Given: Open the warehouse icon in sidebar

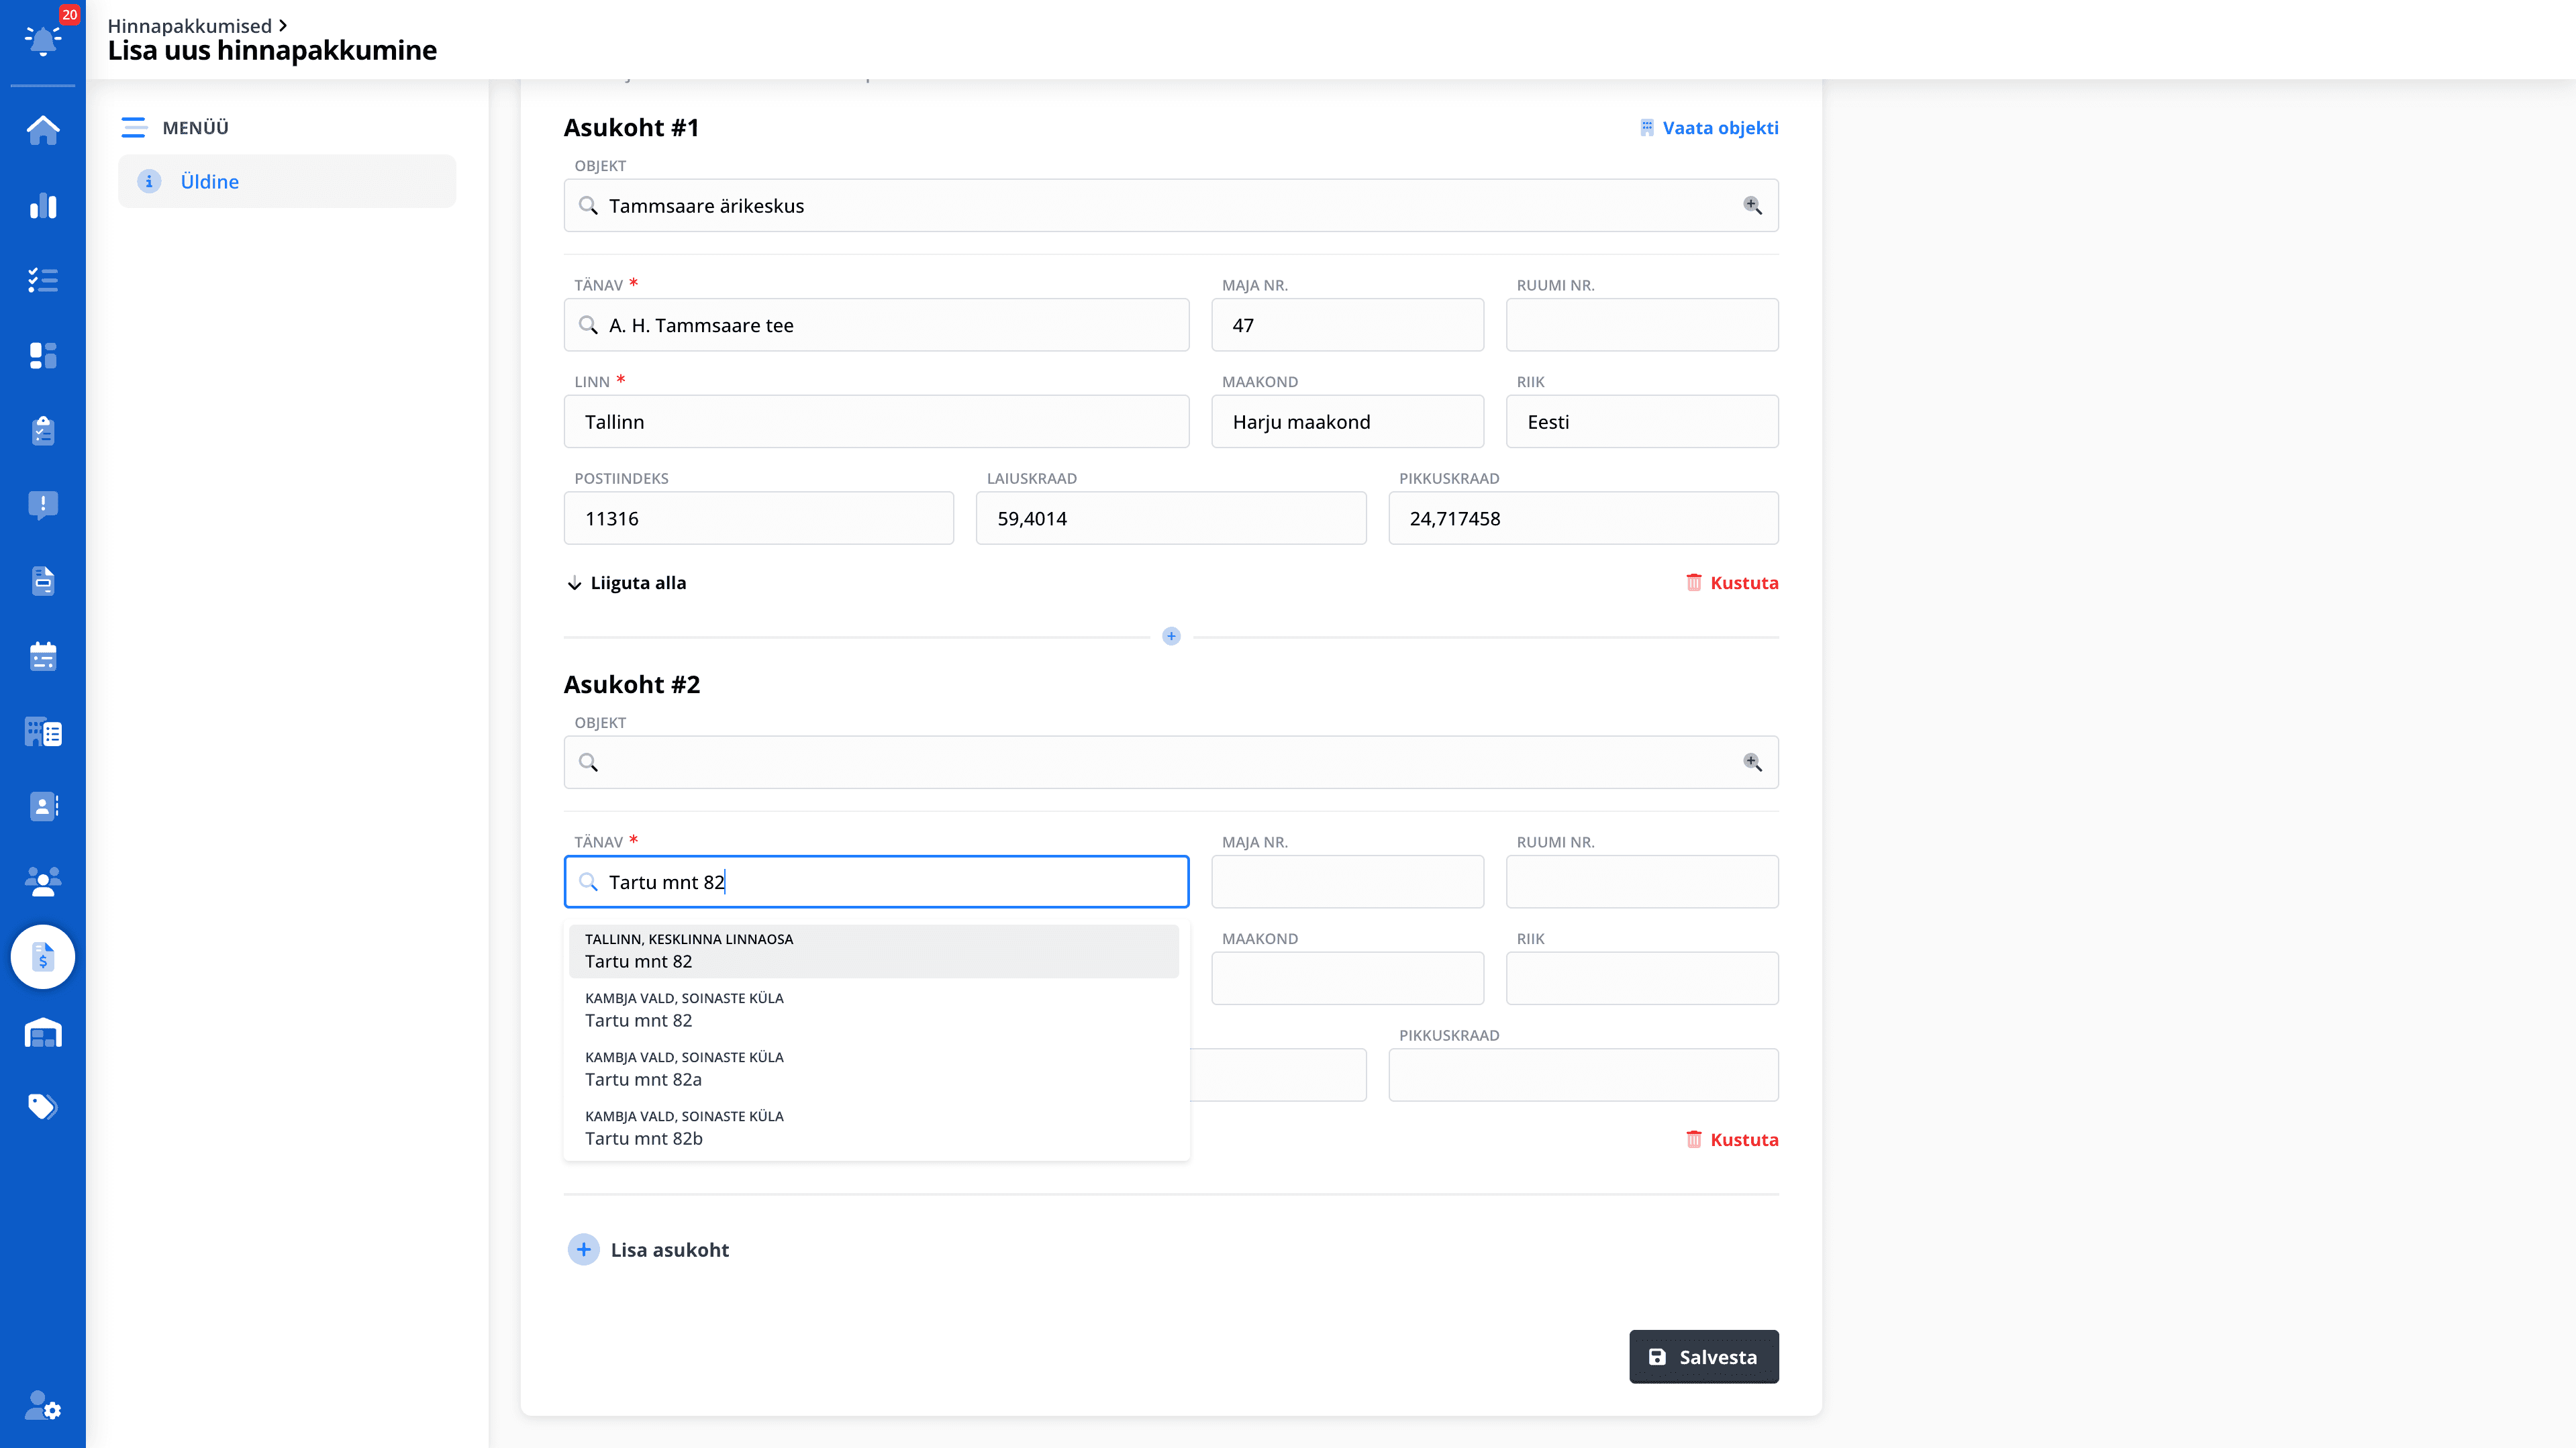Looking at the screenshot, I should tap(43, 1032).
